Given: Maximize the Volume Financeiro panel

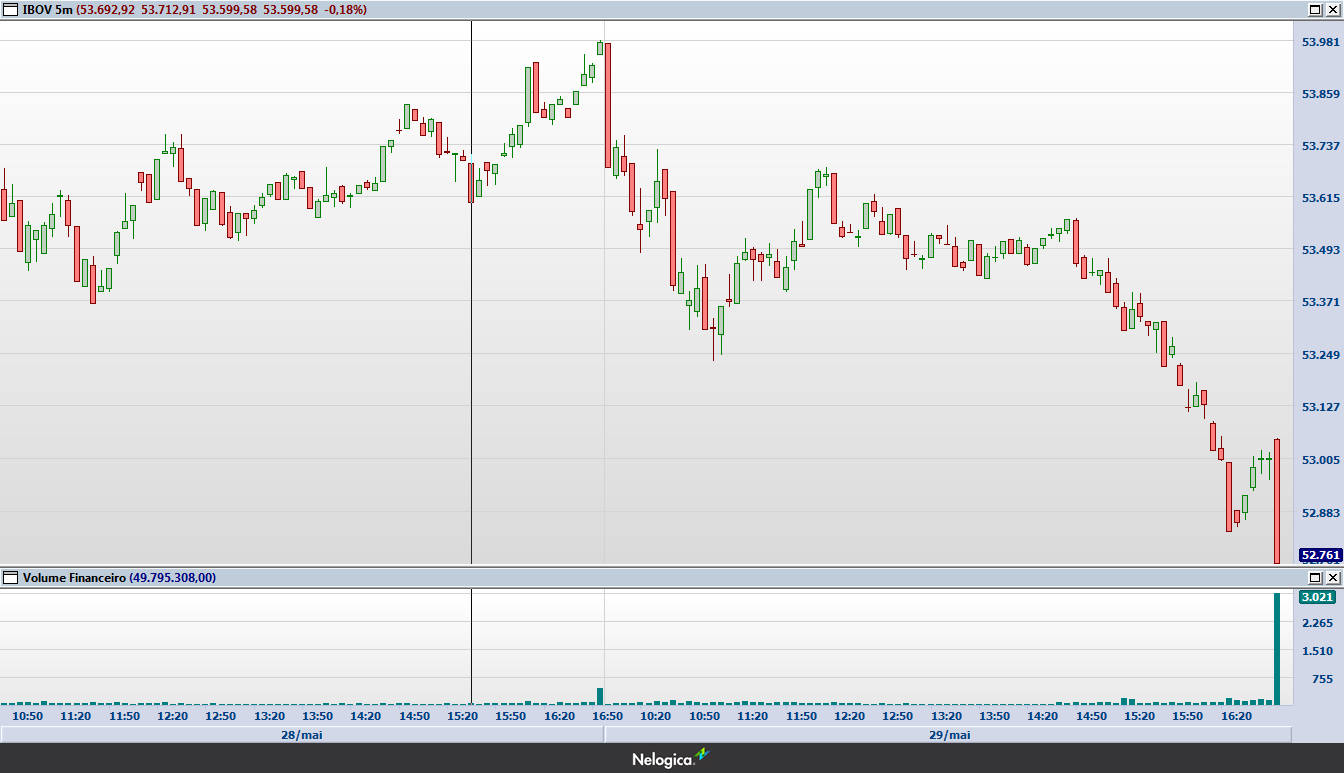Looking at the screenshot, I should click(1315, 578).
